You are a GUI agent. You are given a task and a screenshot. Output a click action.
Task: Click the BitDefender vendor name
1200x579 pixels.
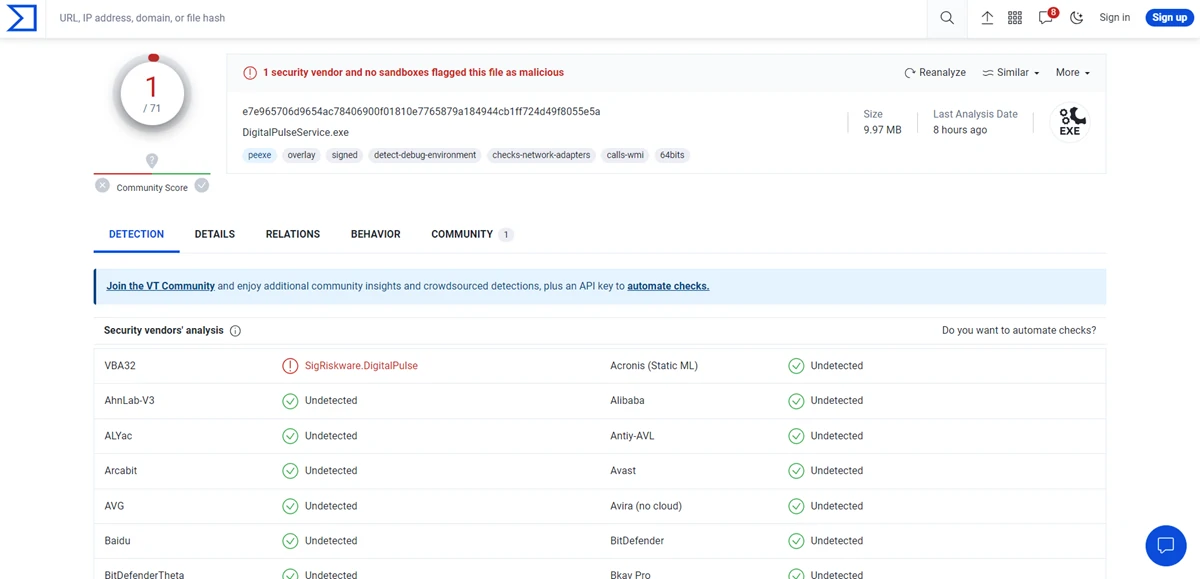tap(636, 541)
